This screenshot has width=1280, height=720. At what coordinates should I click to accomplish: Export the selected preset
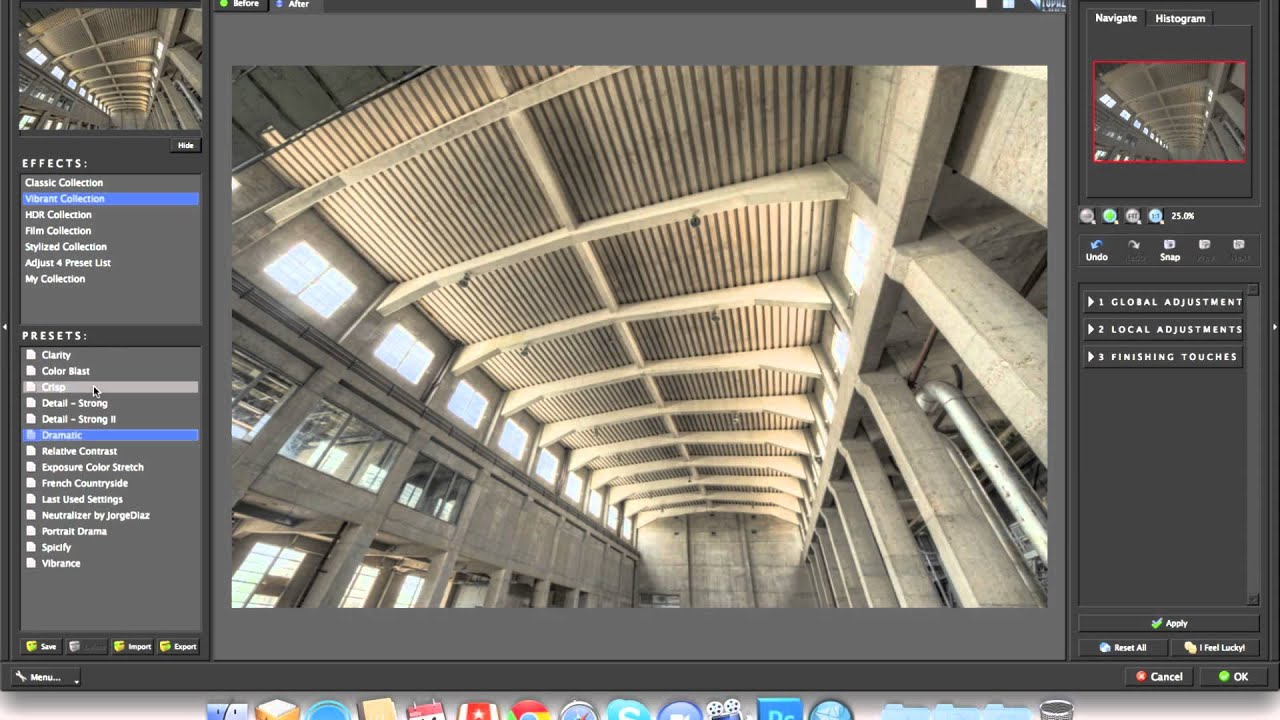coord(179,646)
